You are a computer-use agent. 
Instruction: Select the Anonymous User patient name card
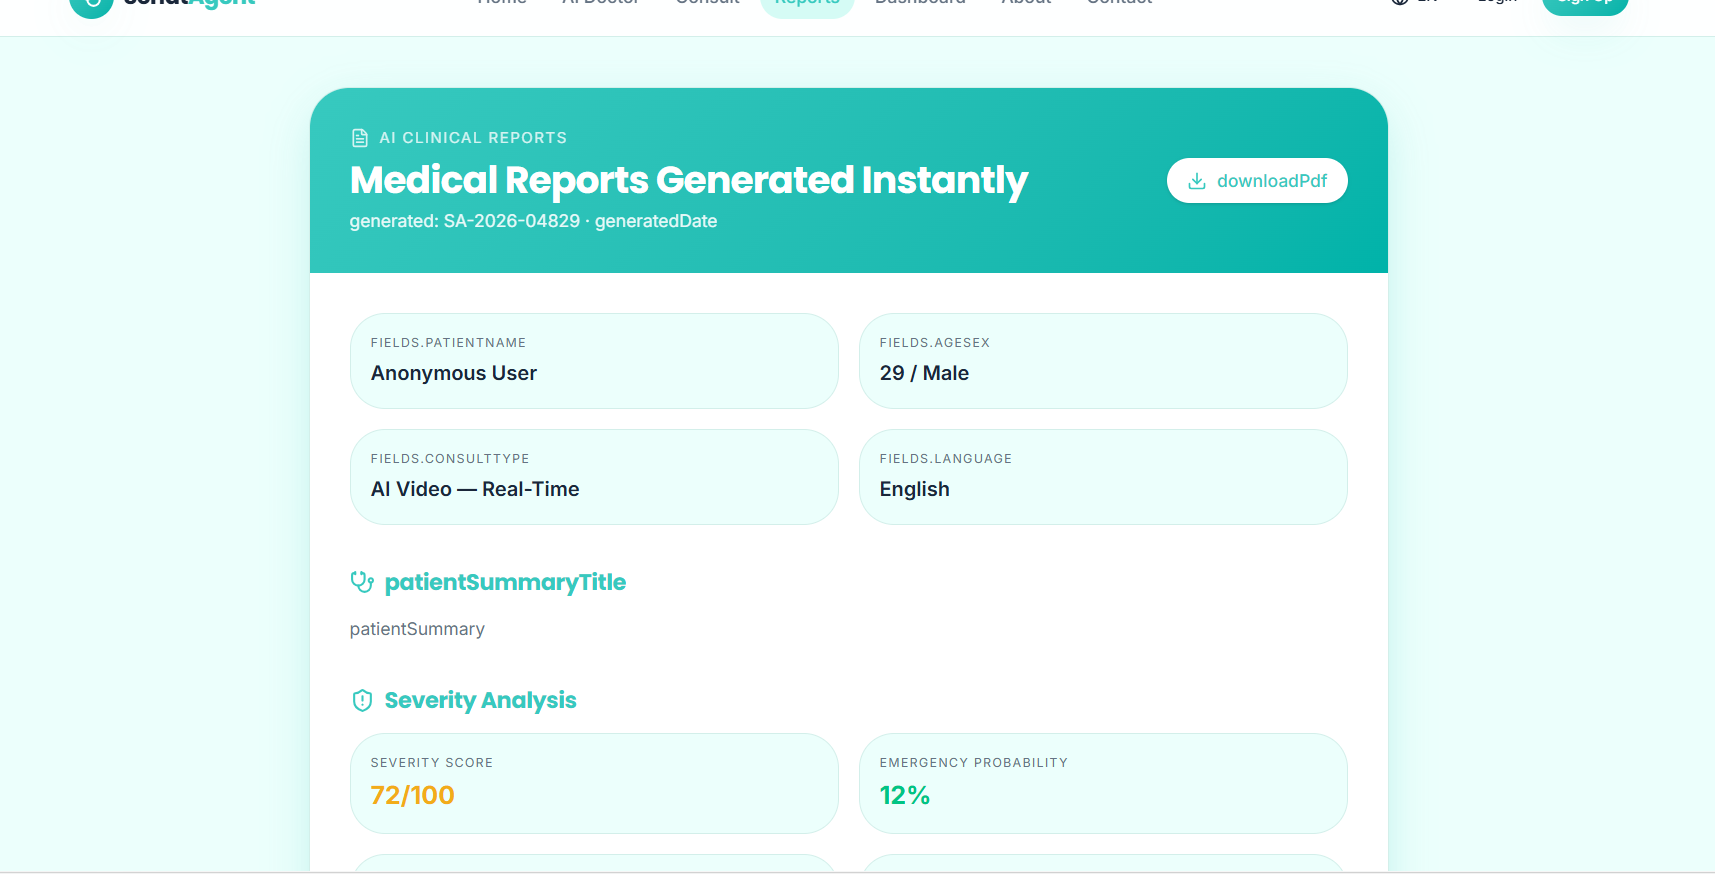pos(594,361)
